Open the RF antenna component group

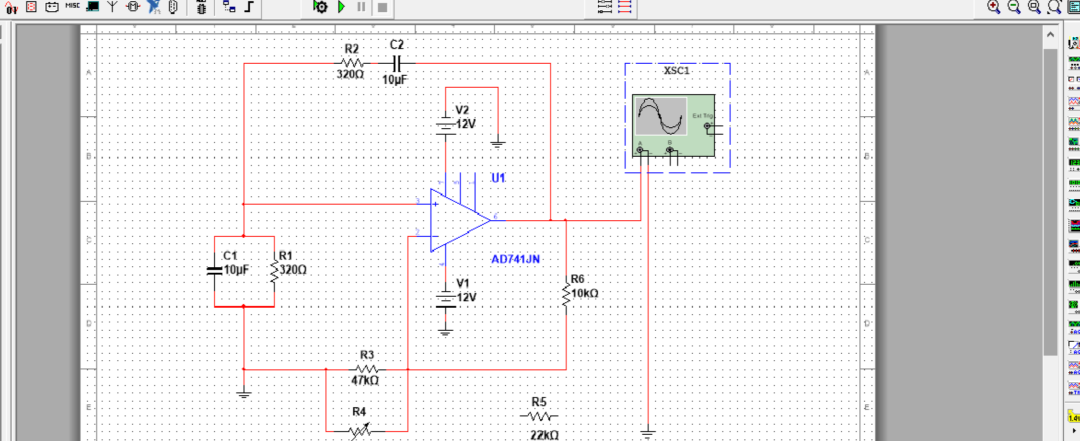pyautogui.click(x=112, y=6)
